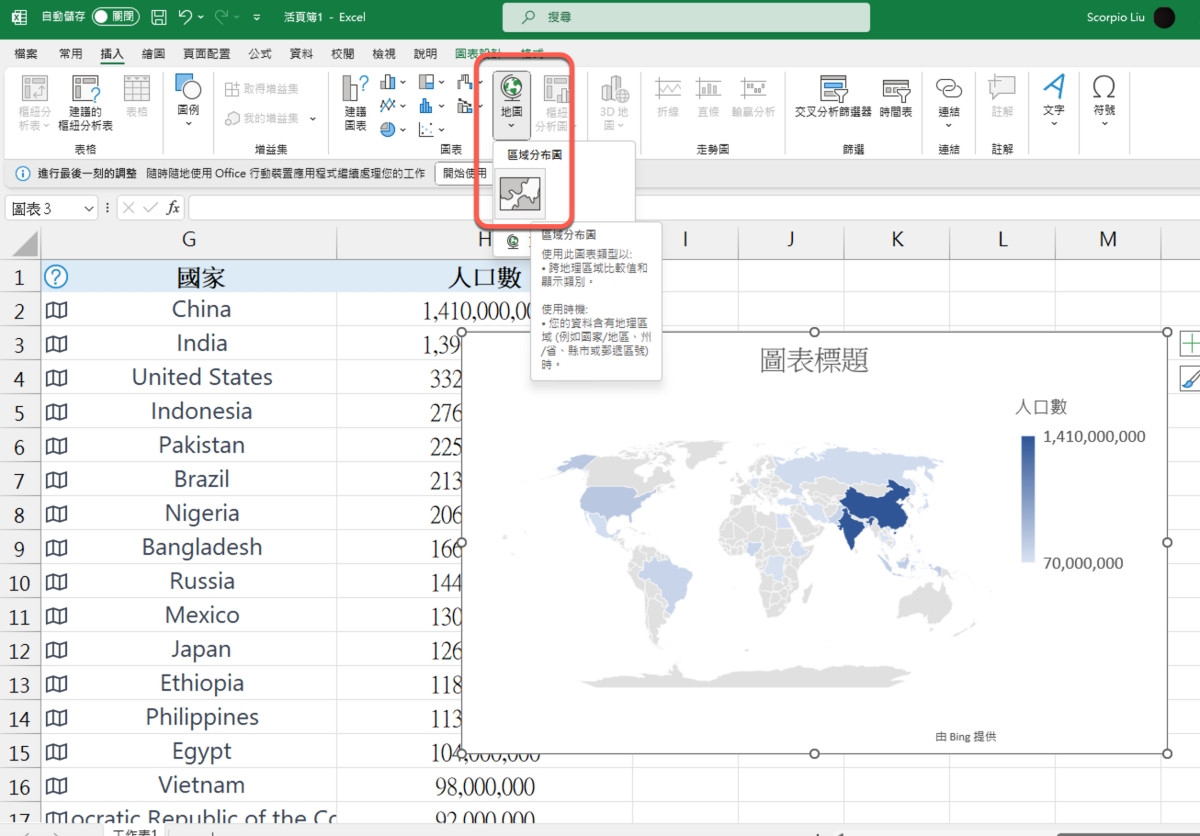The height and width of the screenshot is (836, 1200).
Task: Click the 搜尋 search box
Action: 686,17
